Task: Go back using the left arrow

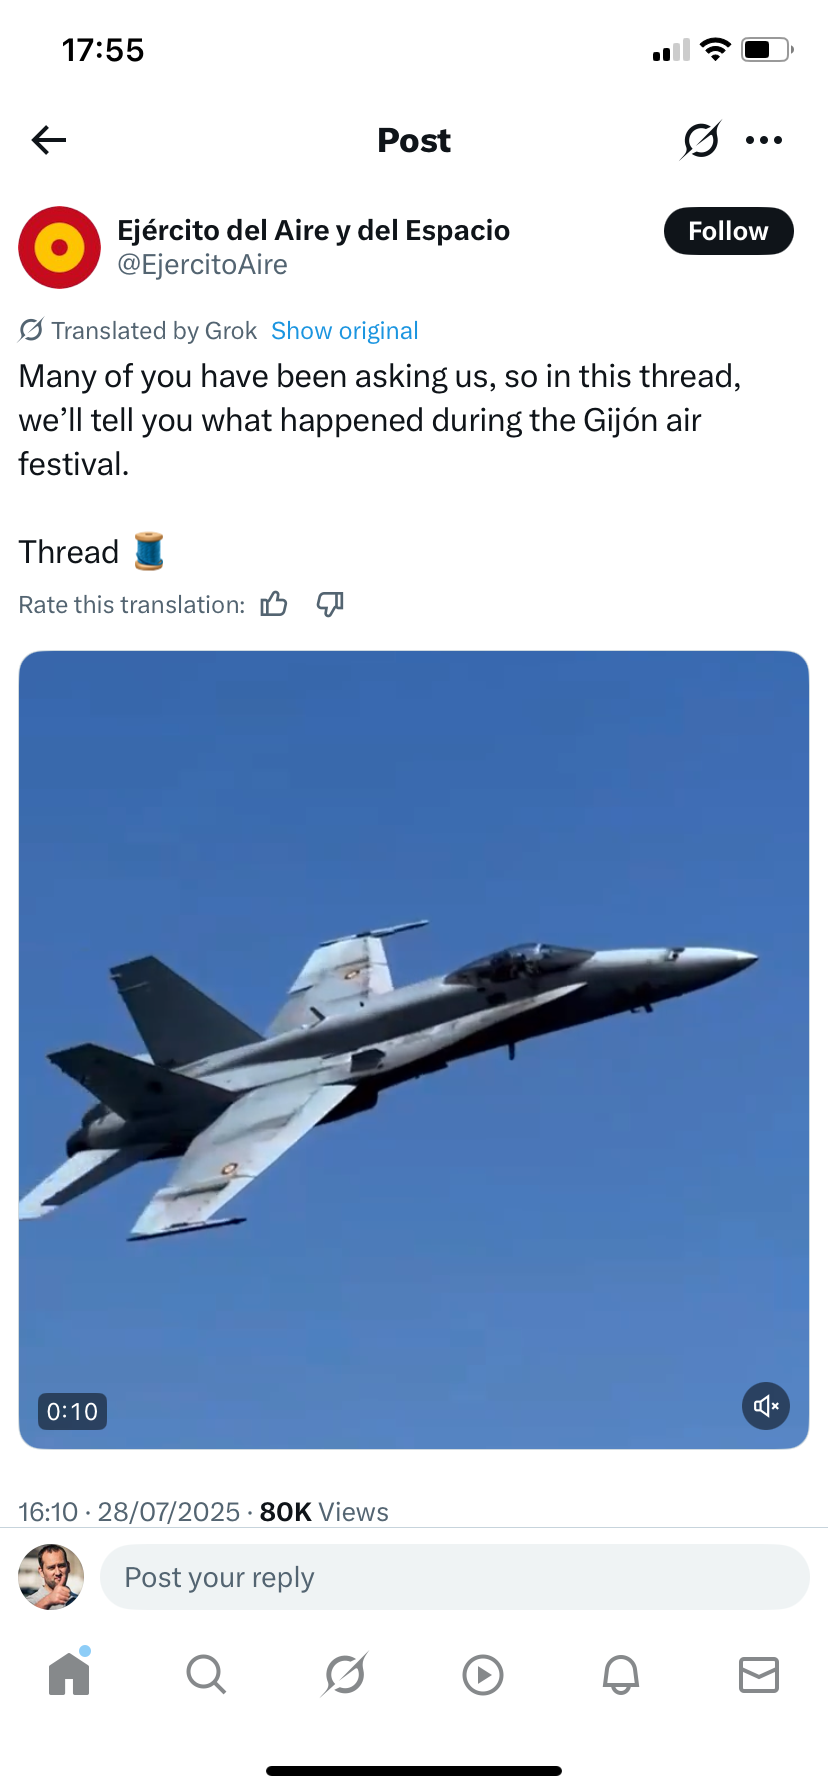Action: coord(49,140)
